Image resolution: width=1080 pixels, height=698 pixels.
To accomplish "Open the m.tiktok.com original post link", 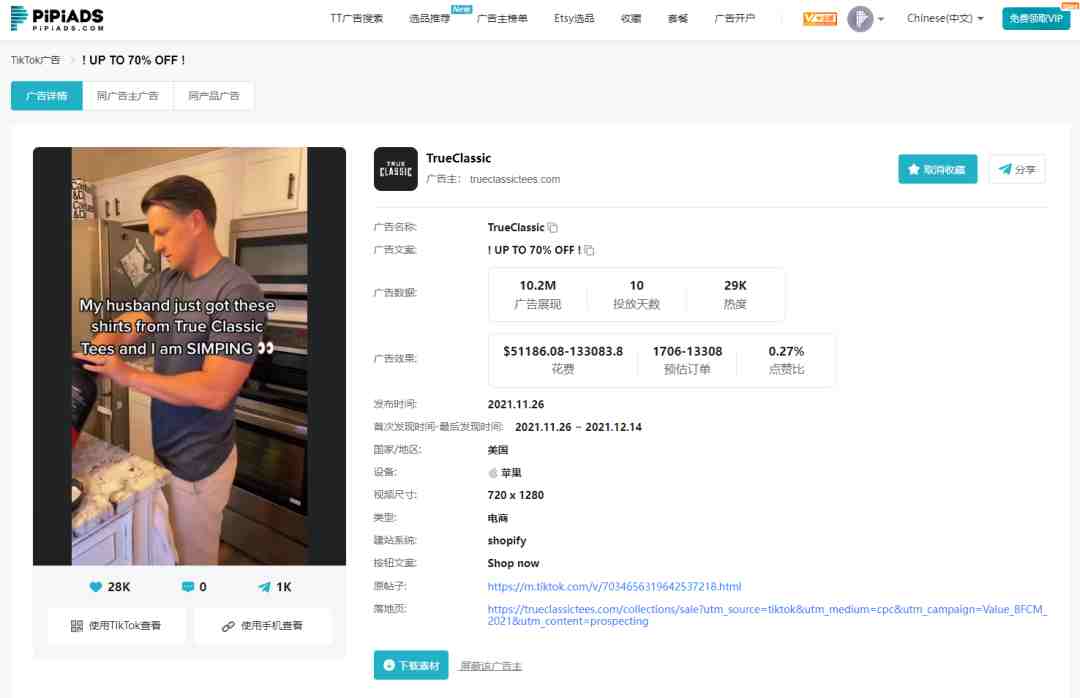I will pos(614,586).
